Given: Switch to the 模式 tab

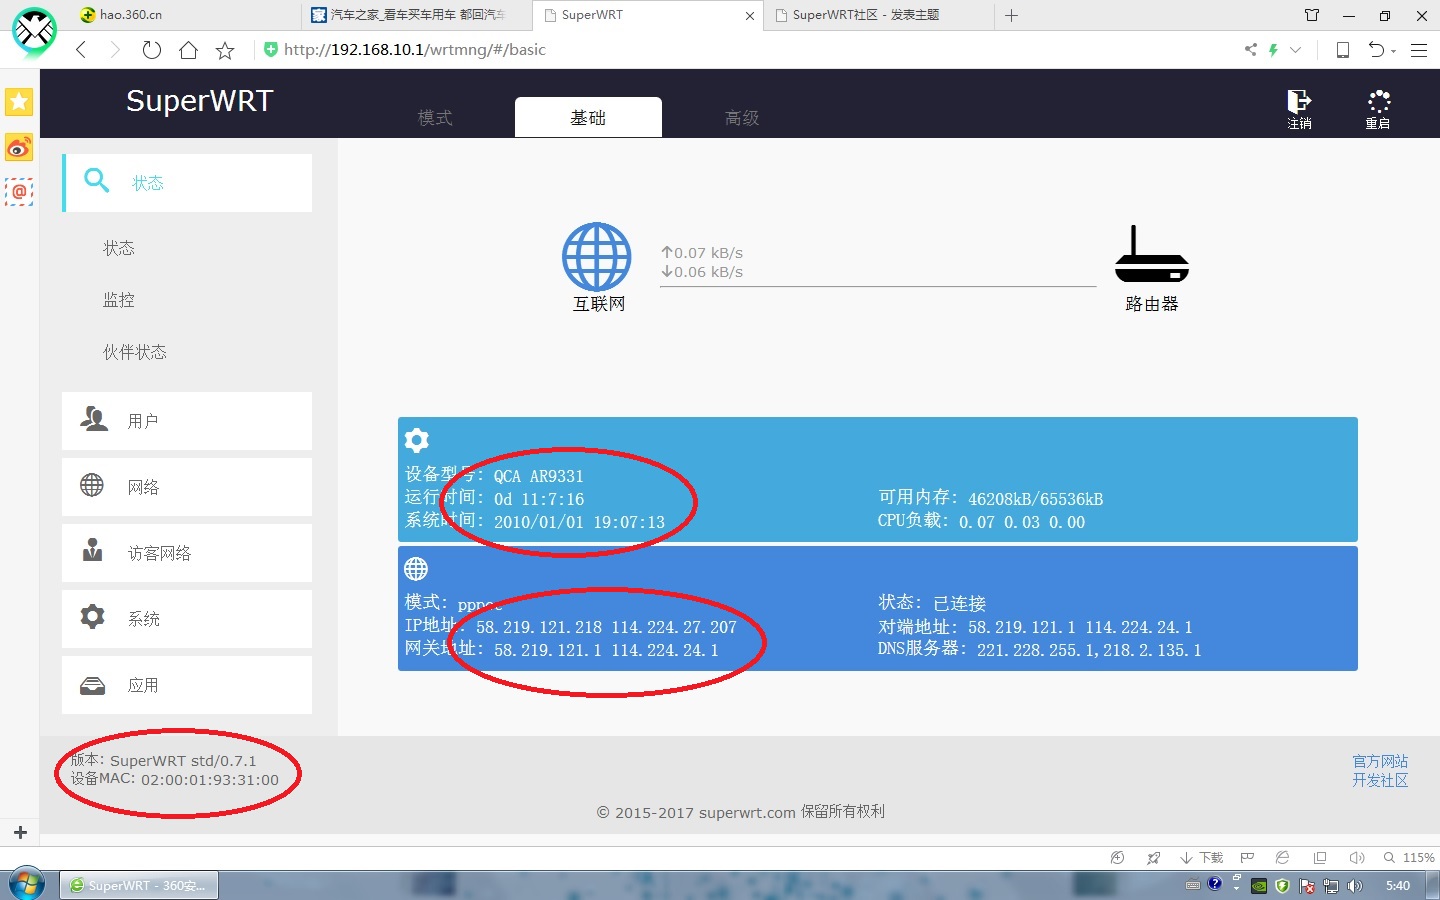Looking at the screenshot, I should 435,118.
